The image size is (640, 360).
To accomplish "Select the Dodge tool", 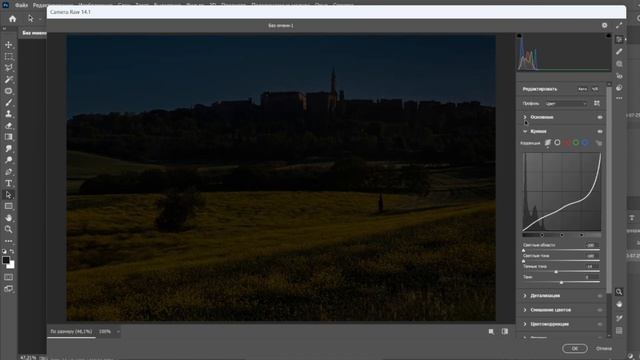I will coord(9,160).
